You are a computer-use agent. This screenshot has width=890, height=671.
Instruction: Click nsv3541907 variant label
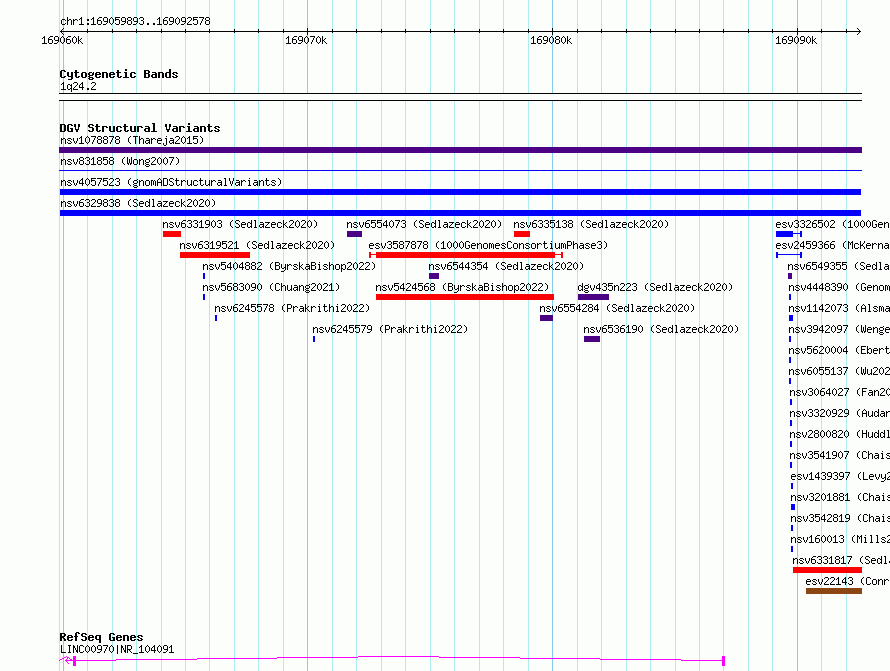click(839, 455)
